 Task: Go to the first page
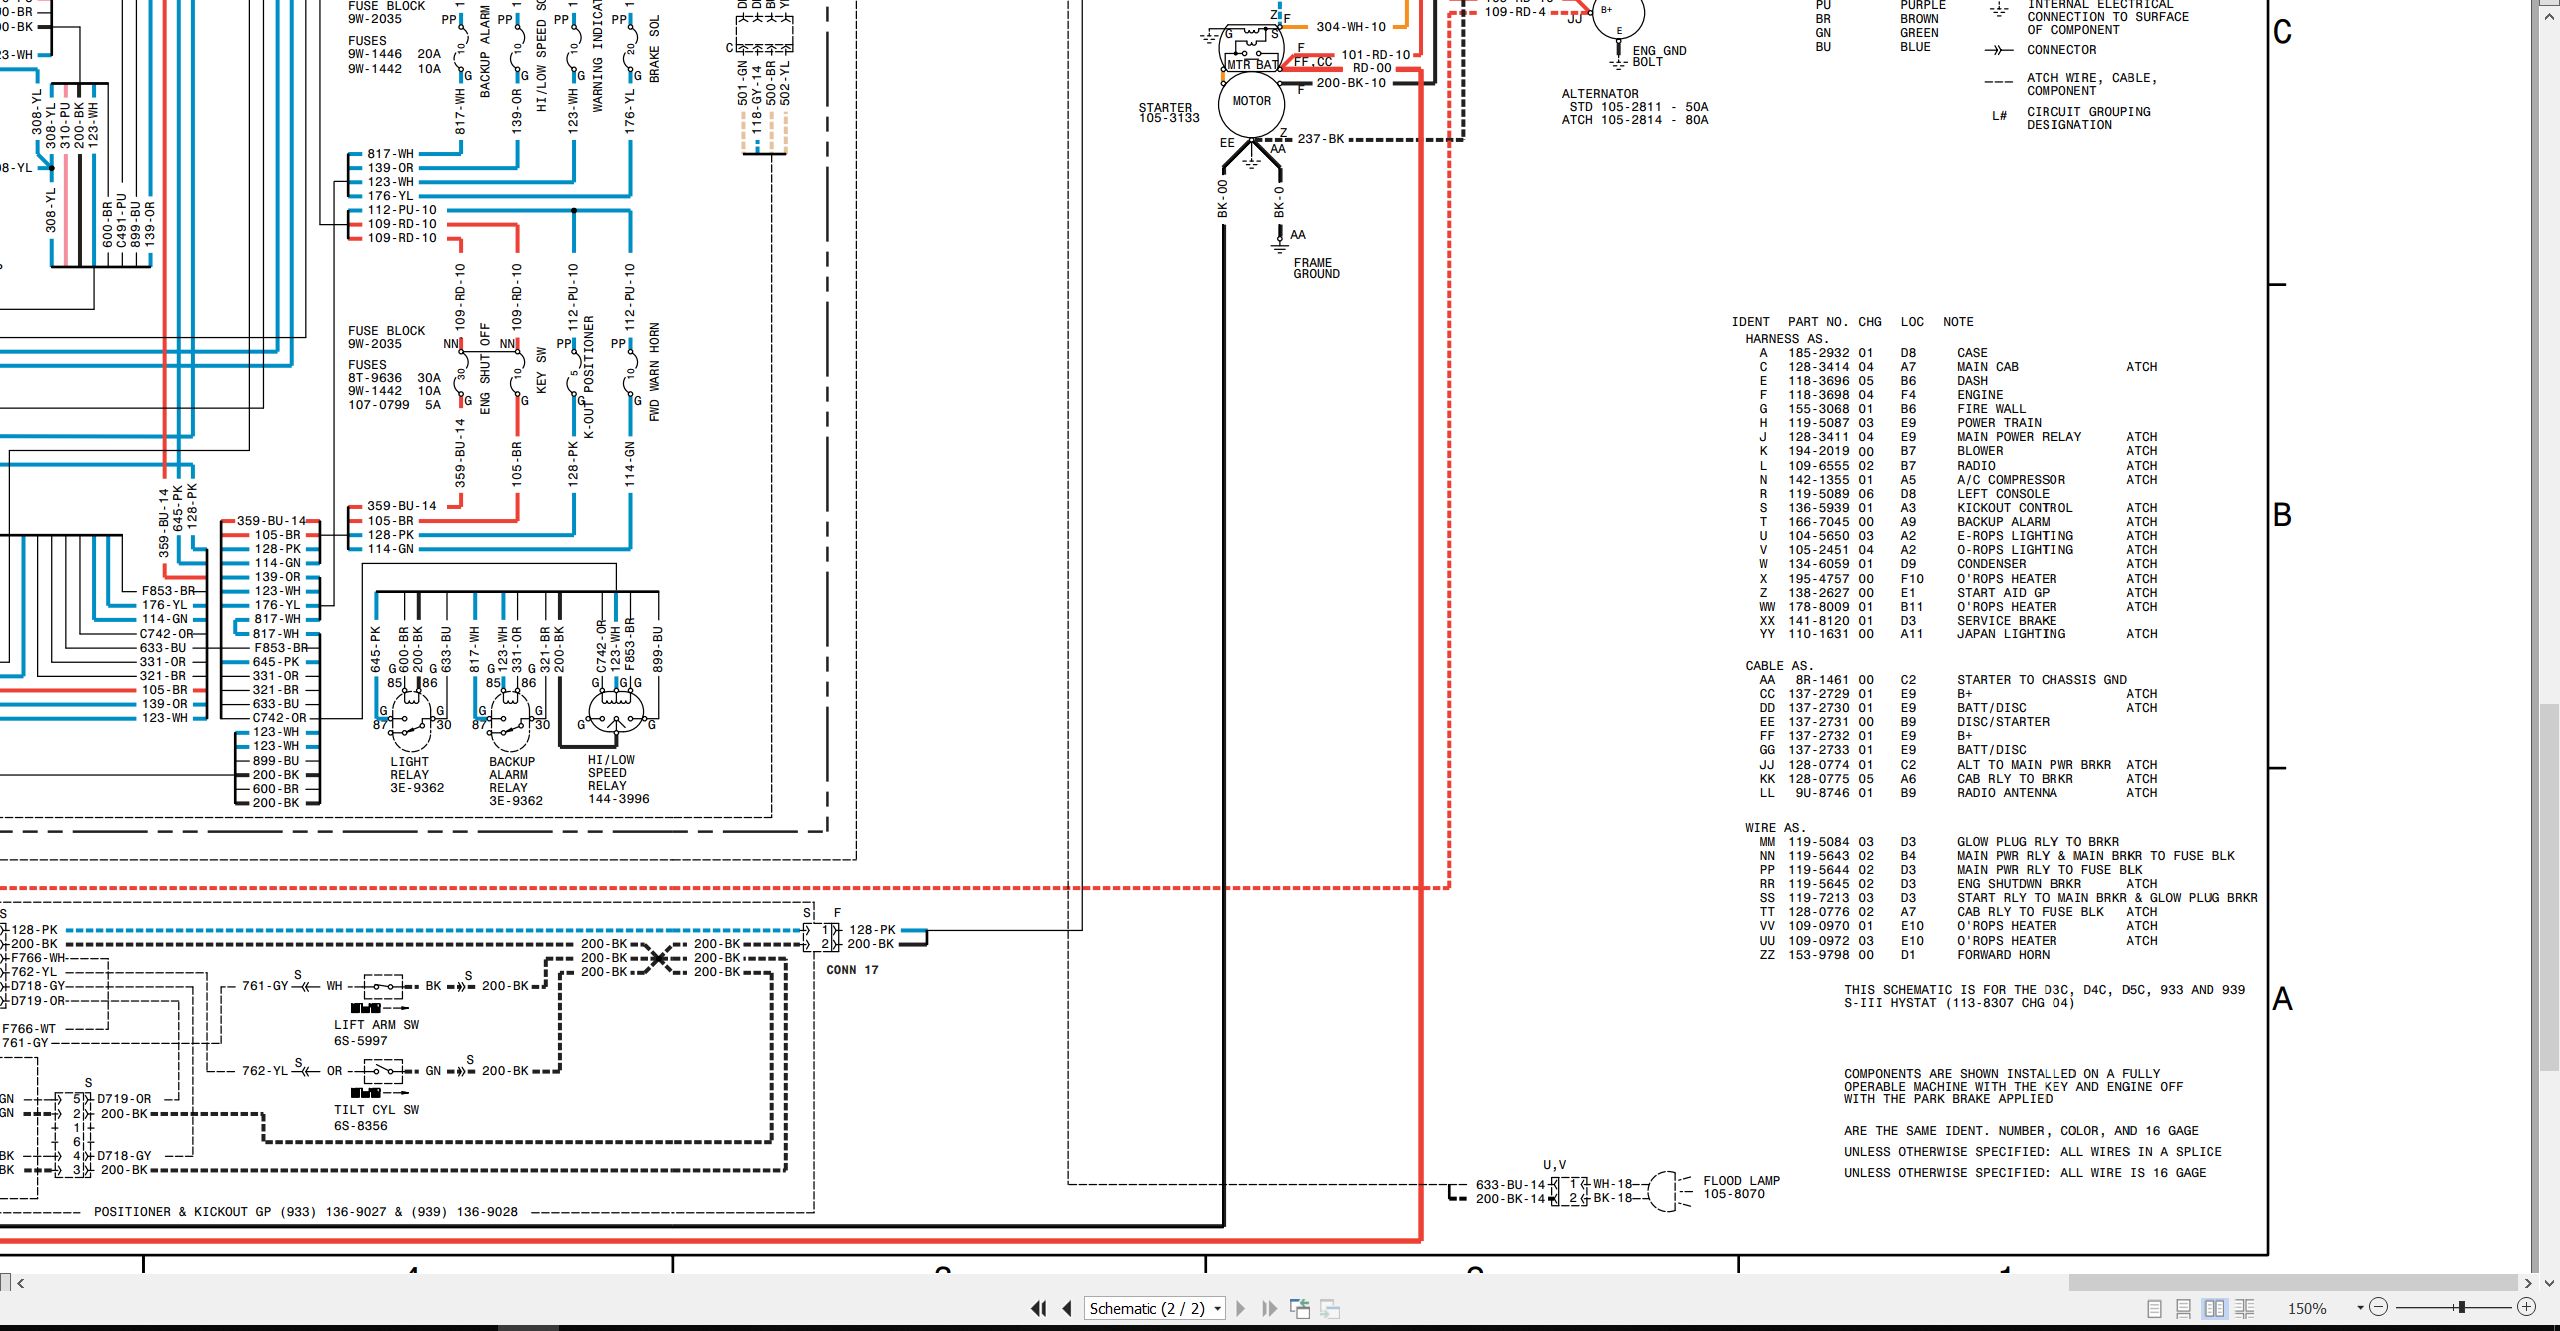pos(1039,1308)
